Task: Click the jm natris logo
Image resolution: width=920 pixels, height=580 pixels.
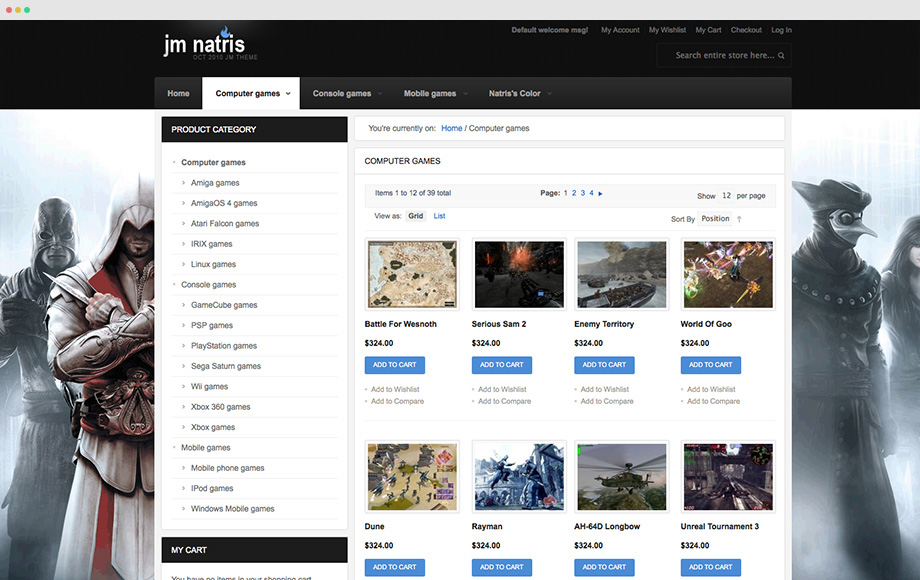Action: tap(209, 43)
